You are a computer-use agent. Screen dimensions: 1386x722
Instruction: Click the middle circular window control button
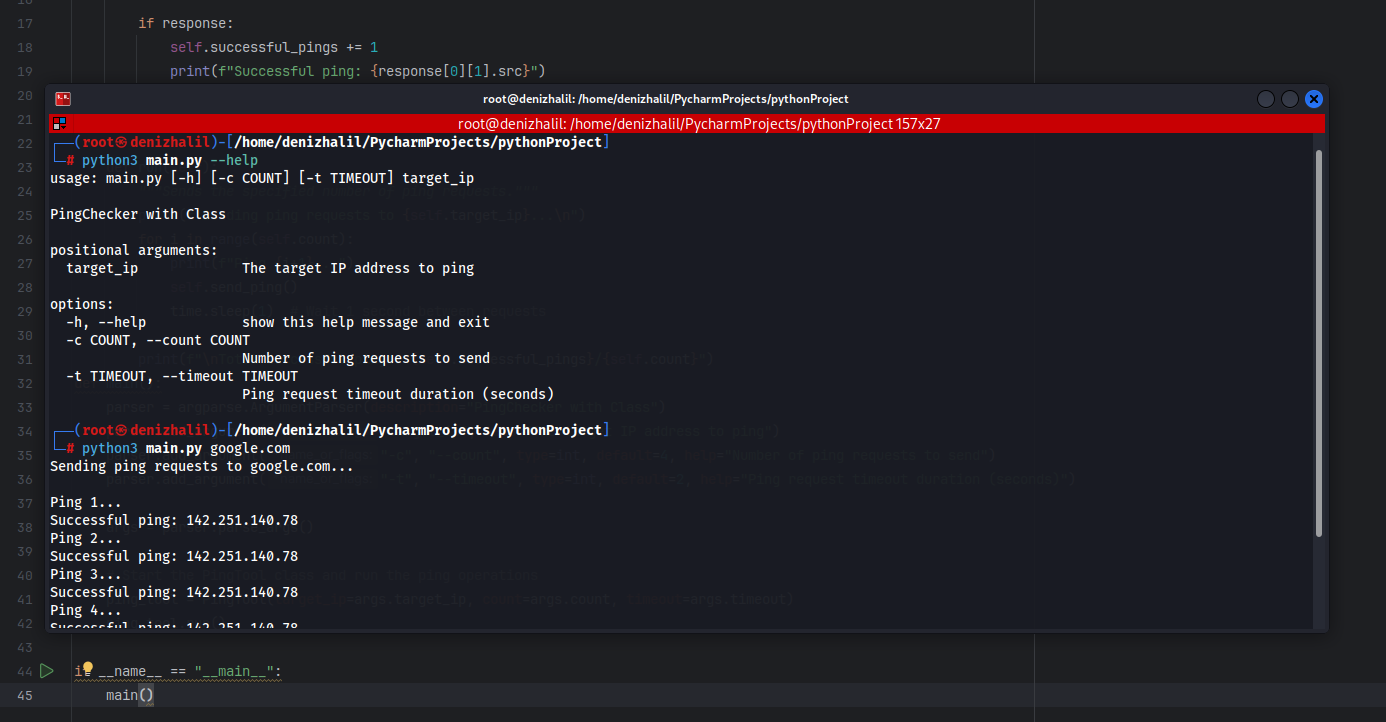point(1289,98)
